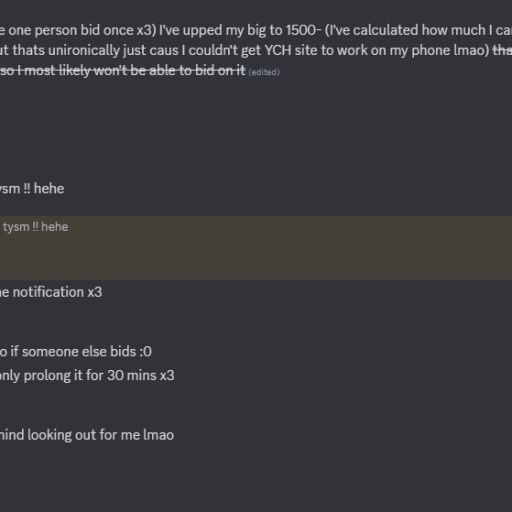
Task: Click the "(edited)" label on the message
Action: tap(264, 72)
